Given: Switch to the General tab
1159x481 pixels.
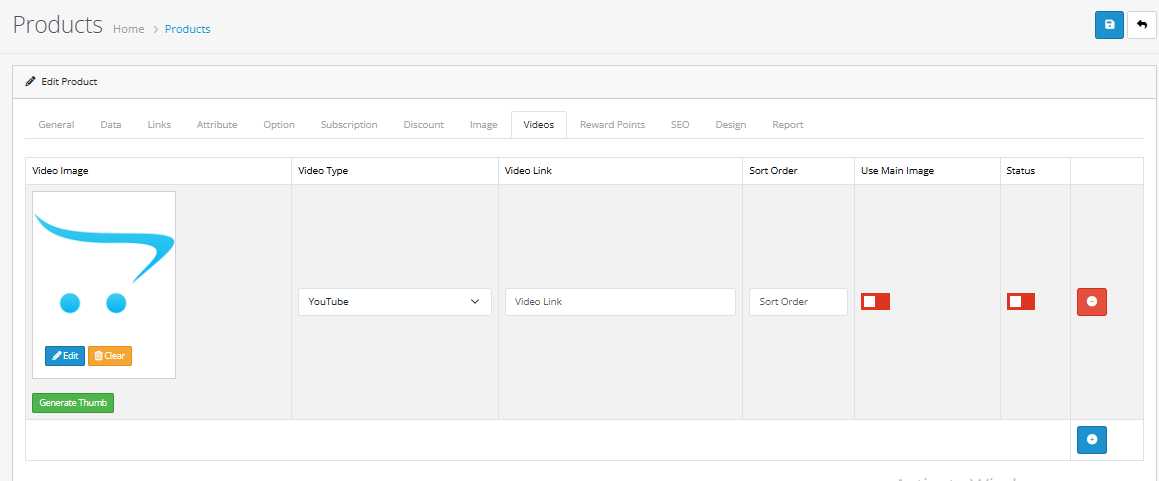Looking at the screenshot, I should pos(56,125).
